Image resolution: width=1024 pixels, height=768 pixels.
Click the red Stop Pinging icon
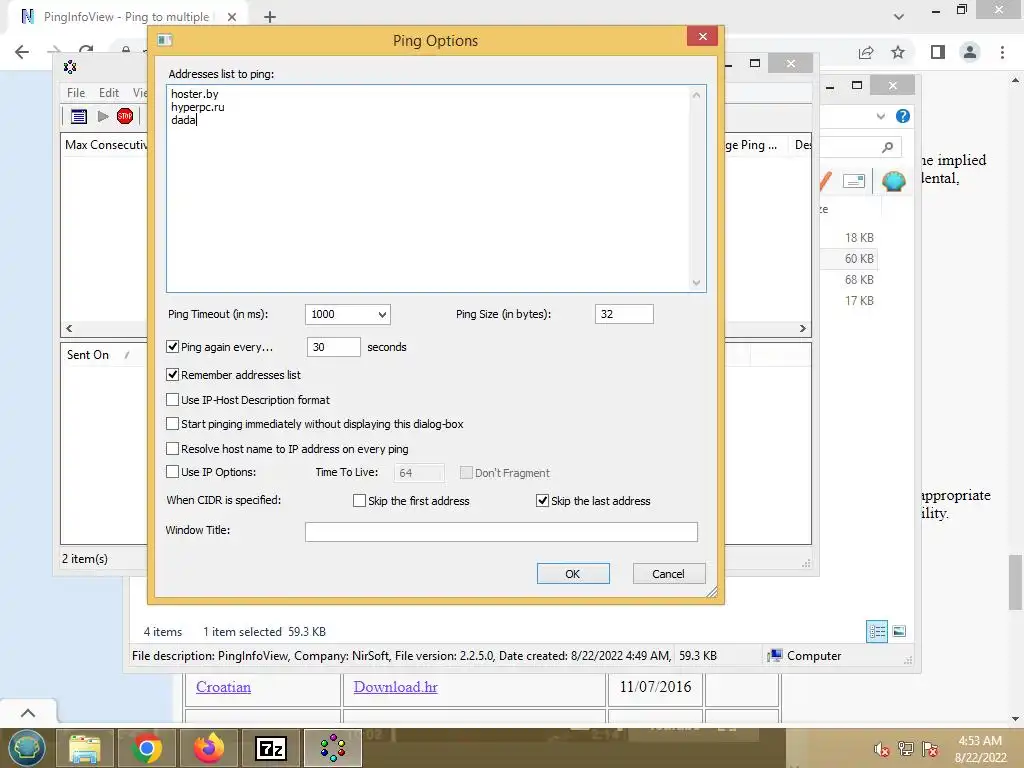click(125, 116)
